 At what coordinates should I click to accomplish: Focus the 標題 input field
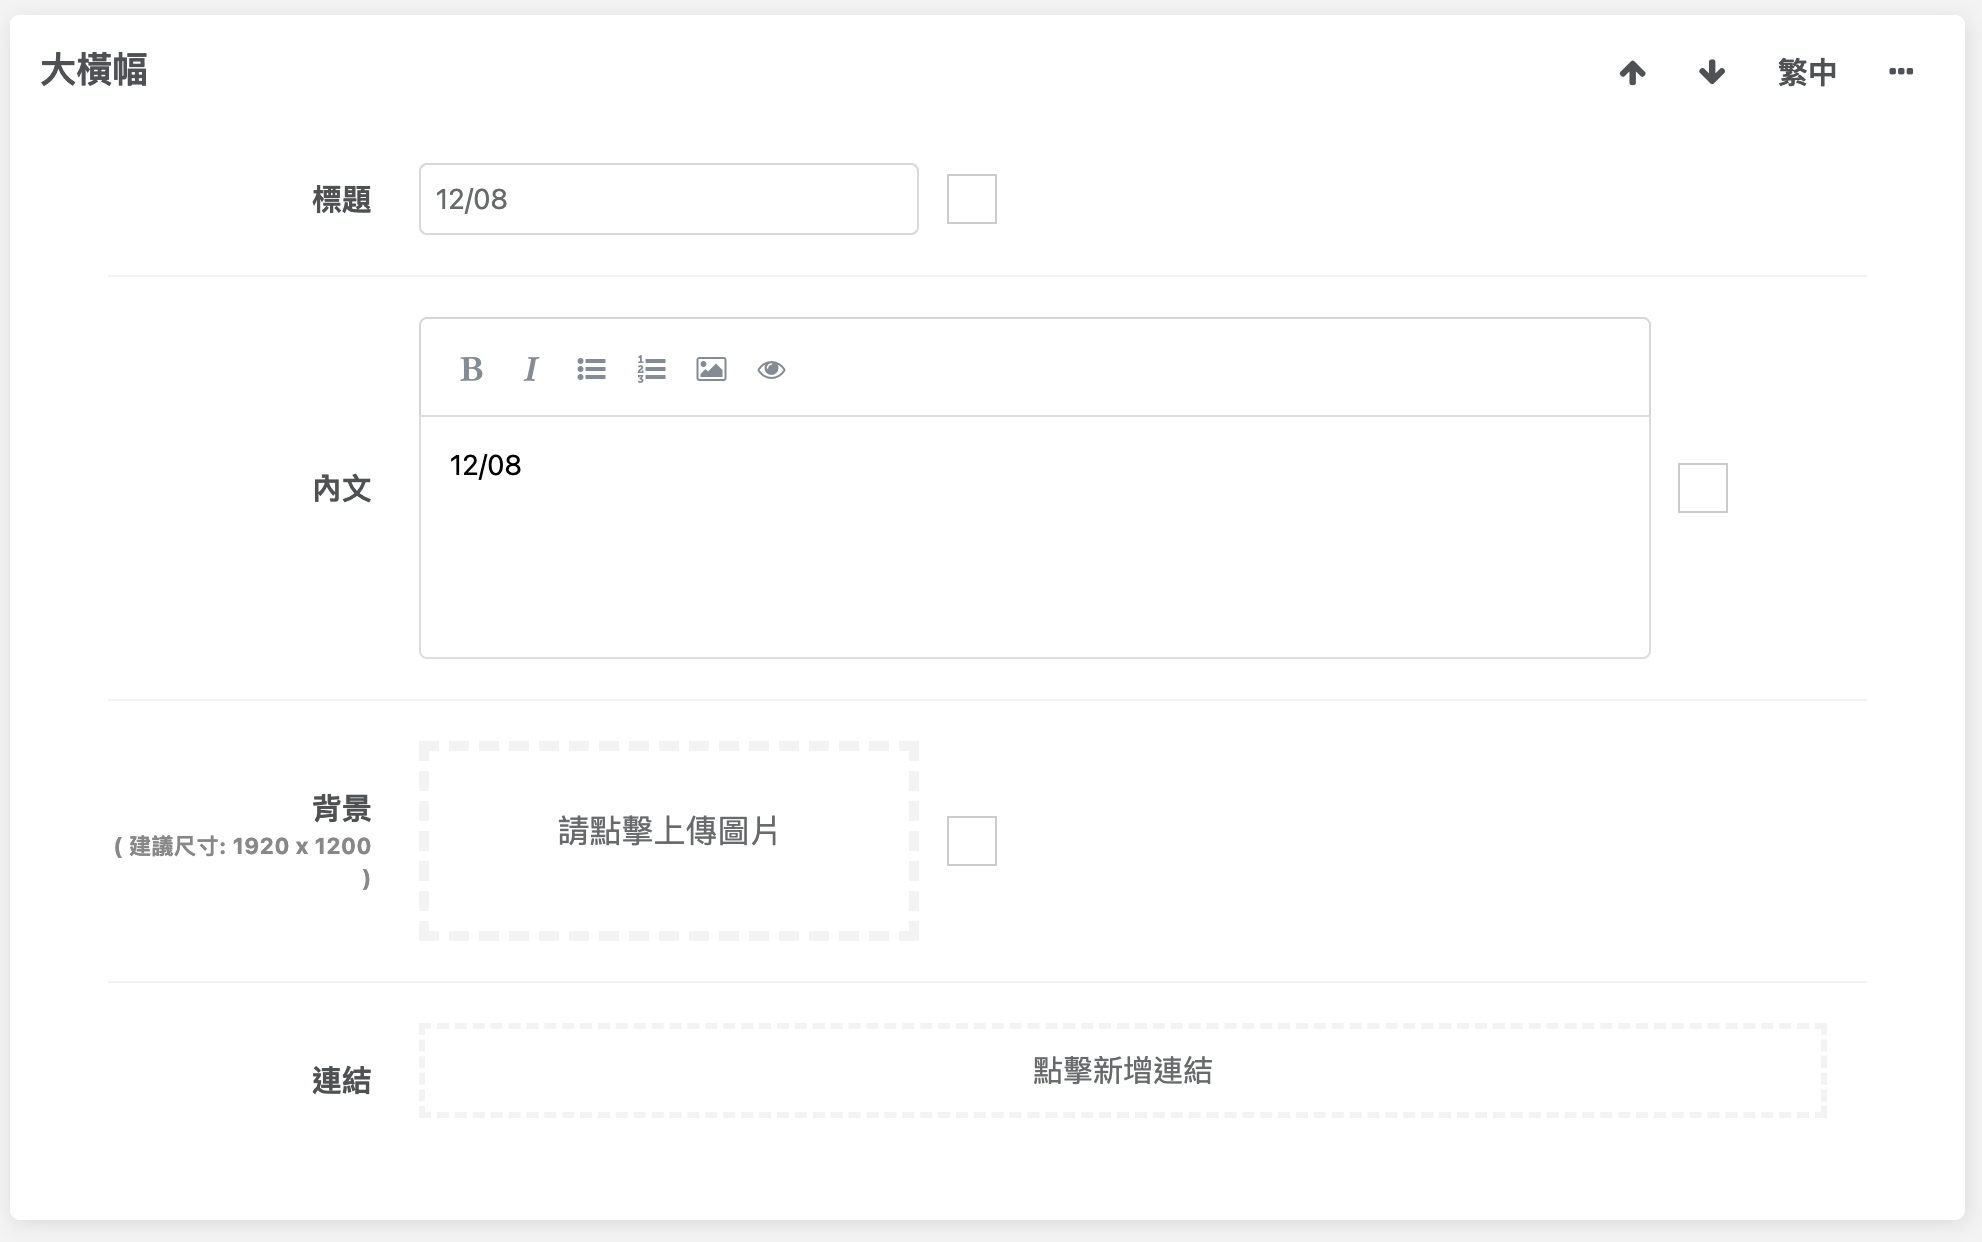pos(668,199)
